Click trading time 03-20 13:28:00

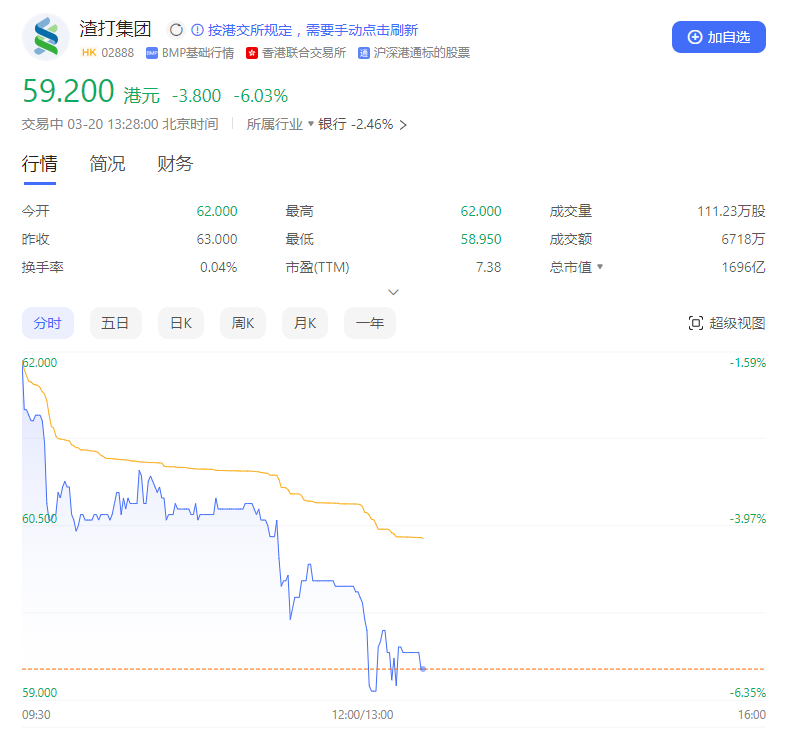pos(113,124)
